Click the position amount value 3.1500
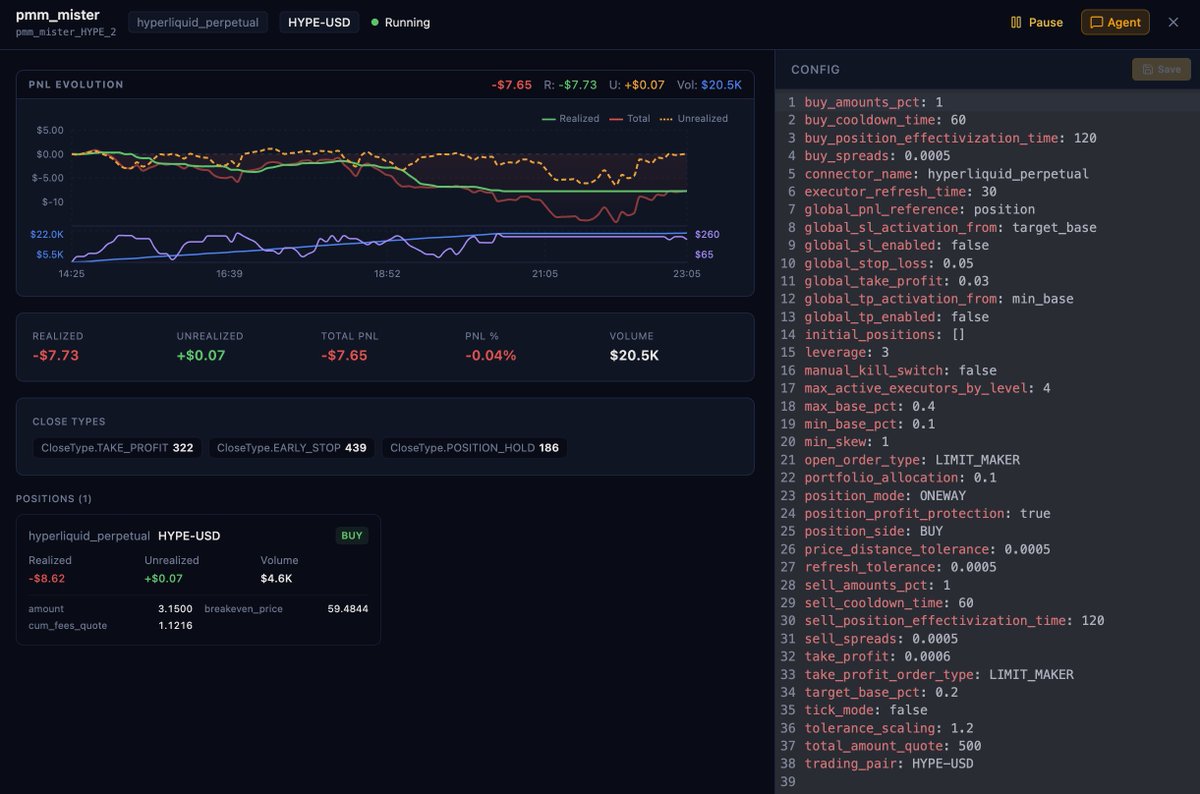 point(175,609)
